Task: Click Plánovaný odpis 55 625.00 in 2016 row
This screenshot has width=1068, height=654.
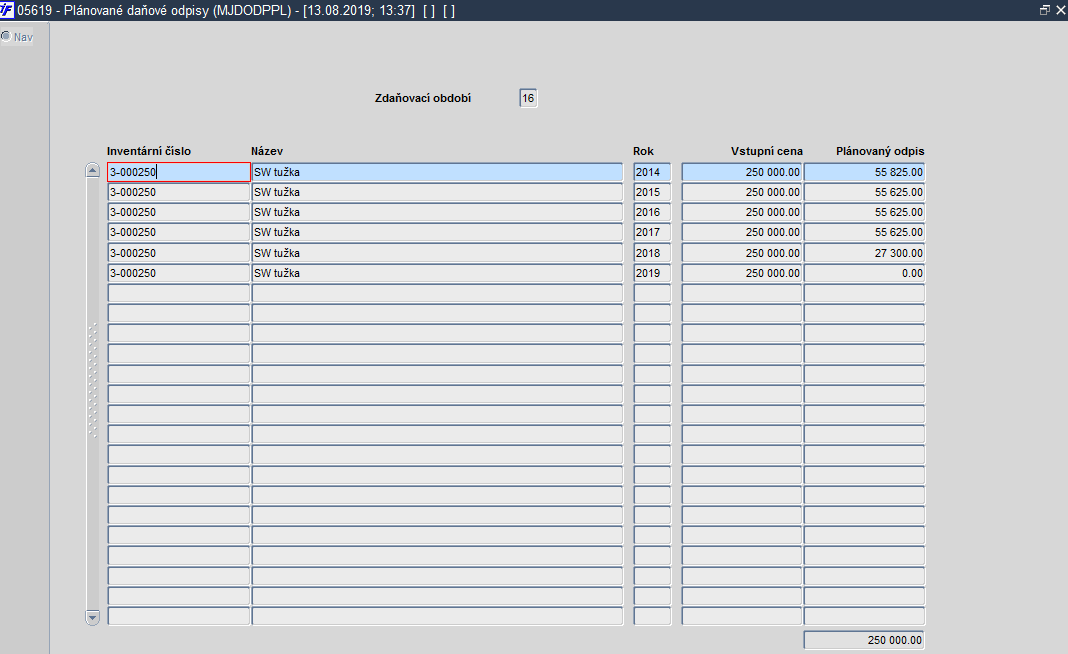Action: pos(864,213)
